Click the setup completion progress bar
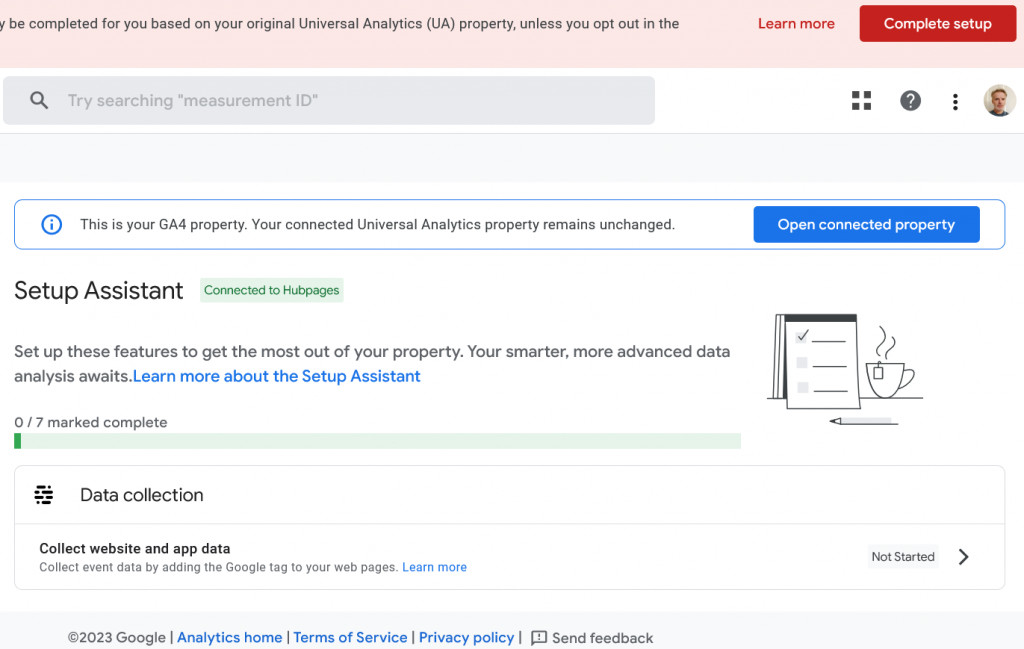Image resolution: width=1024 pixels, height=649 pixels. click(377, 441)
